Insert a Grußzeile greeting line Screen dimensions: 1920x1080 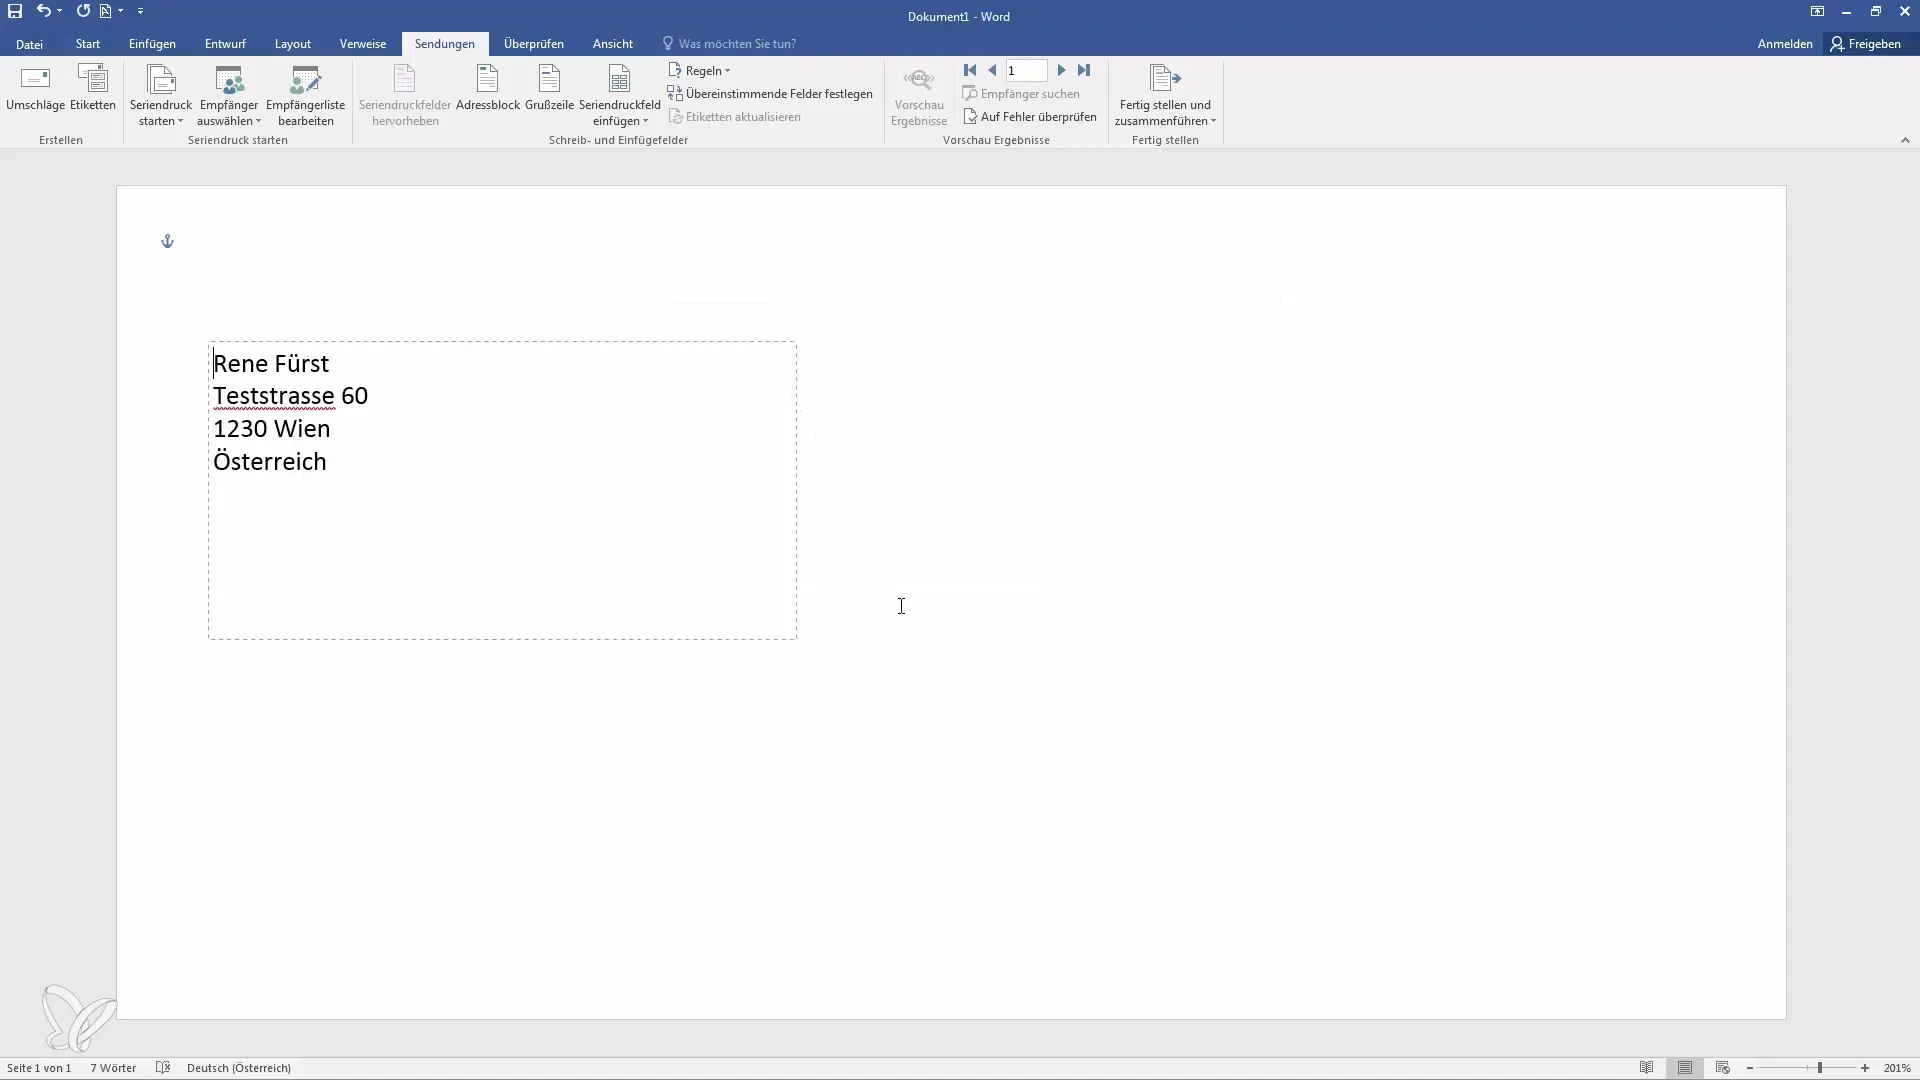pos(549,90)
